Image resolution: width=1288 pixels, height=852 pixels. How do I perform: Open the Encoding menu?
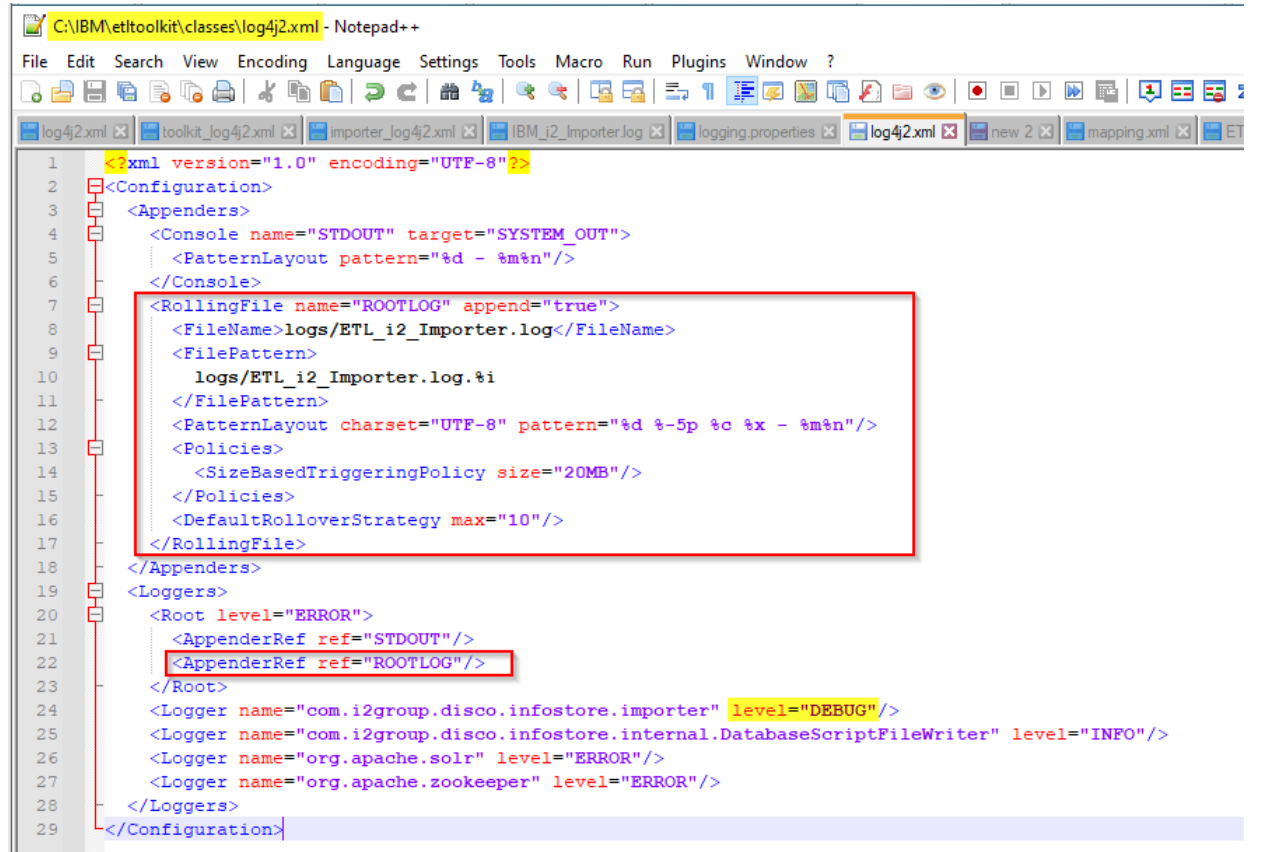click(272, 62)
